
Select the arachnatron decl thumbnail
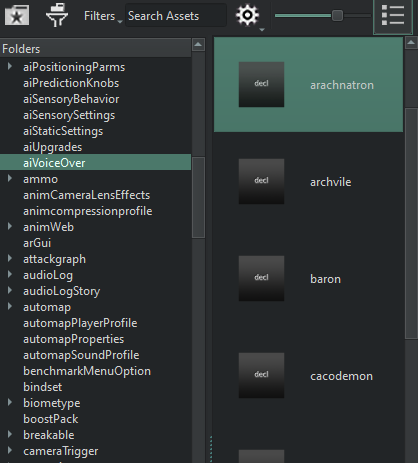[x=261, y=84]
